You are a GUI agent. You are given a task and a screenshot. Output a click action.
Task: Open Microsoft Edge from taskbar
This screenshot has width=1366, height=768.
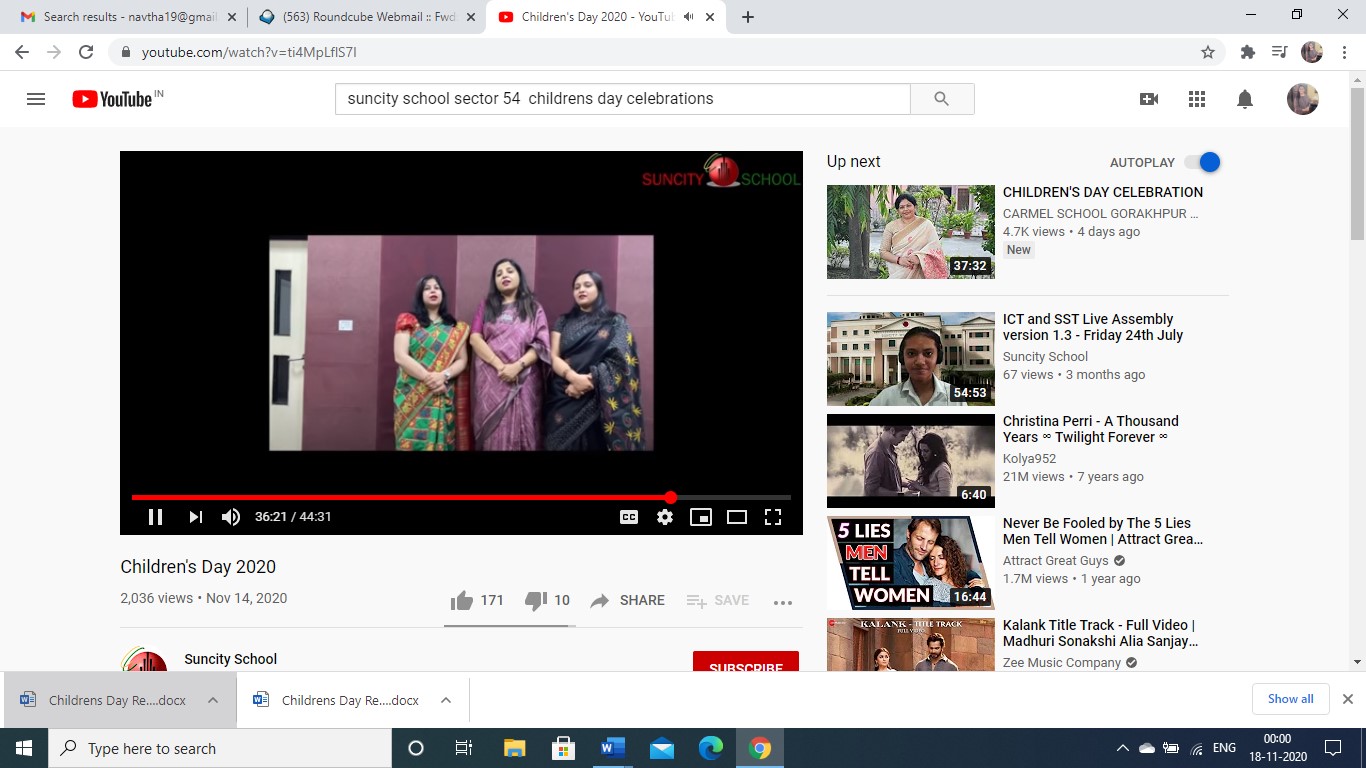(710, 748)
